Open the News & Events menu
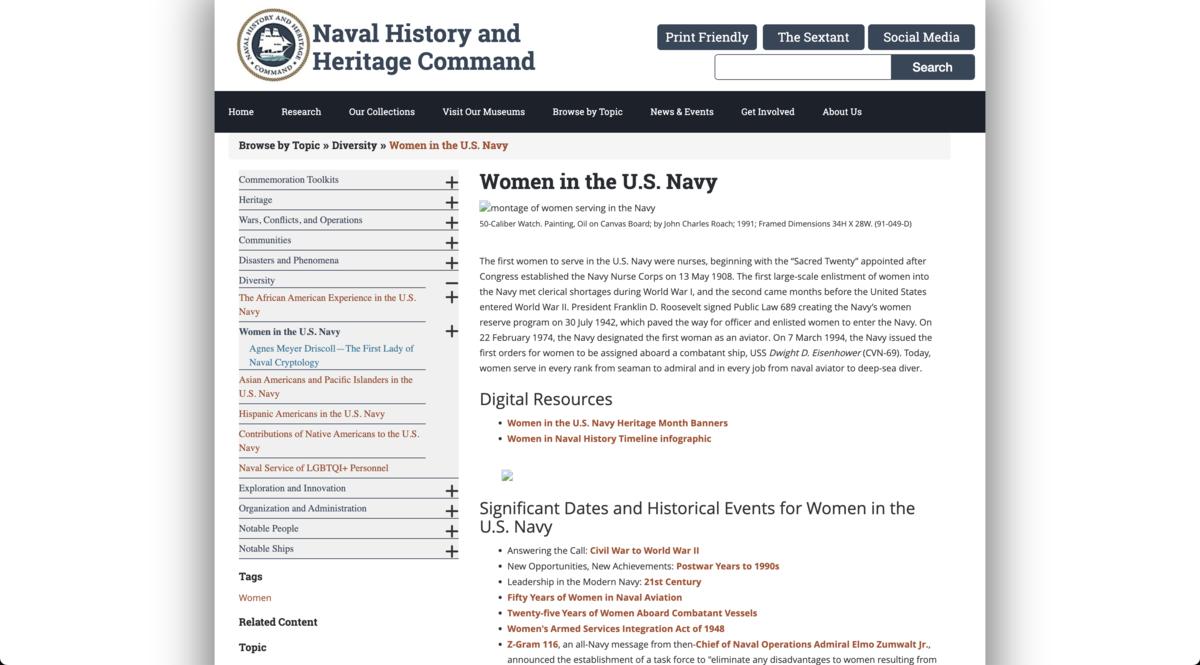The width and height of the screenshot is (1200, 665). pos(681,111)
